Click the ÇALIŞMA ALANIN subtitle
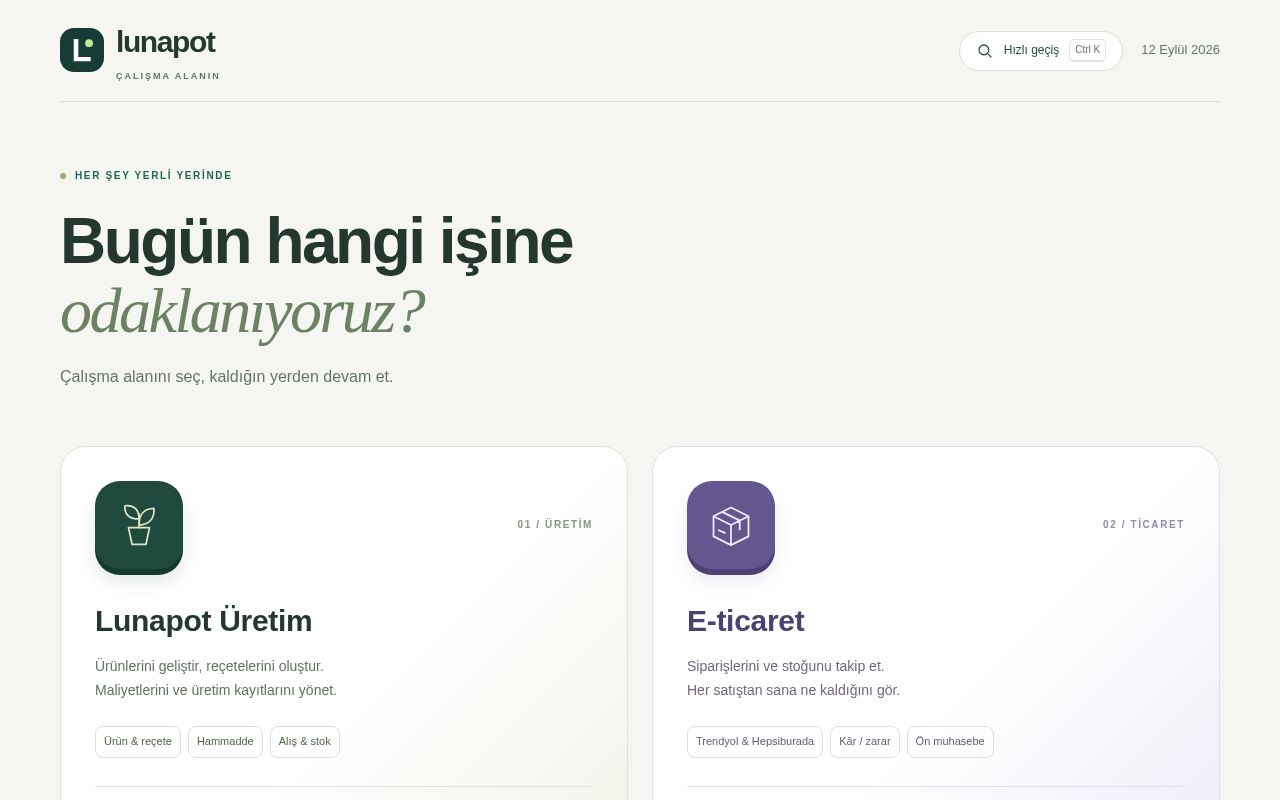 (168, 76)
